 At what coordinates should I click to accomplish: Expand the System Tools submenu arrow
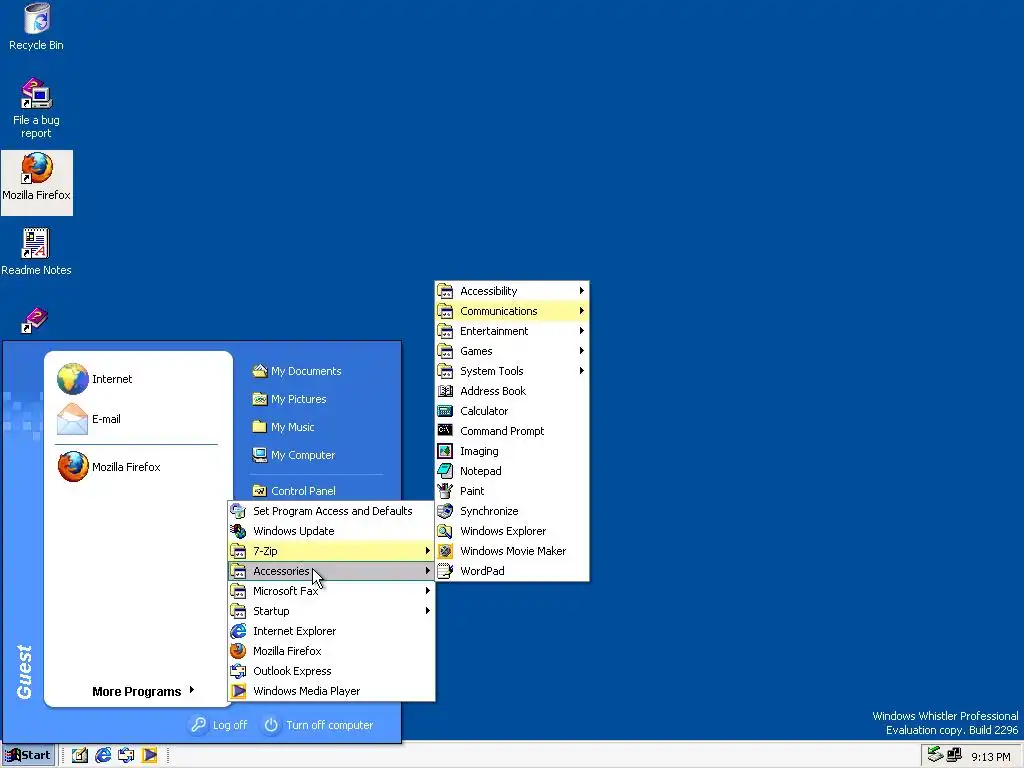pyautogui.click(x=581, y=370)
